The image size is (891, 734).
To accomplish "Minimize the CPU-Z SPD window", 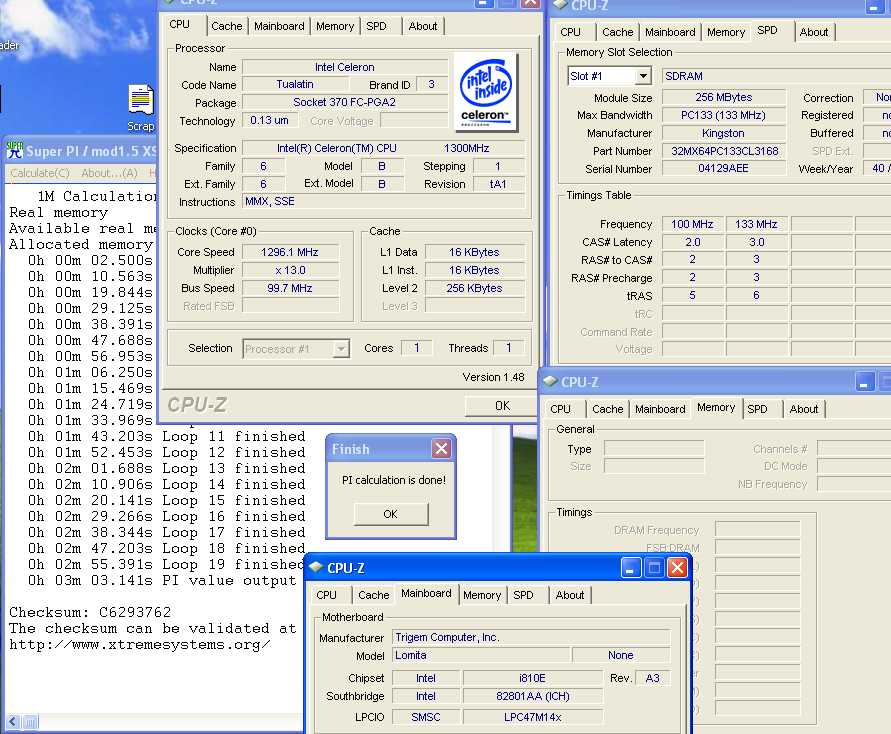I will tap(873, 7).
